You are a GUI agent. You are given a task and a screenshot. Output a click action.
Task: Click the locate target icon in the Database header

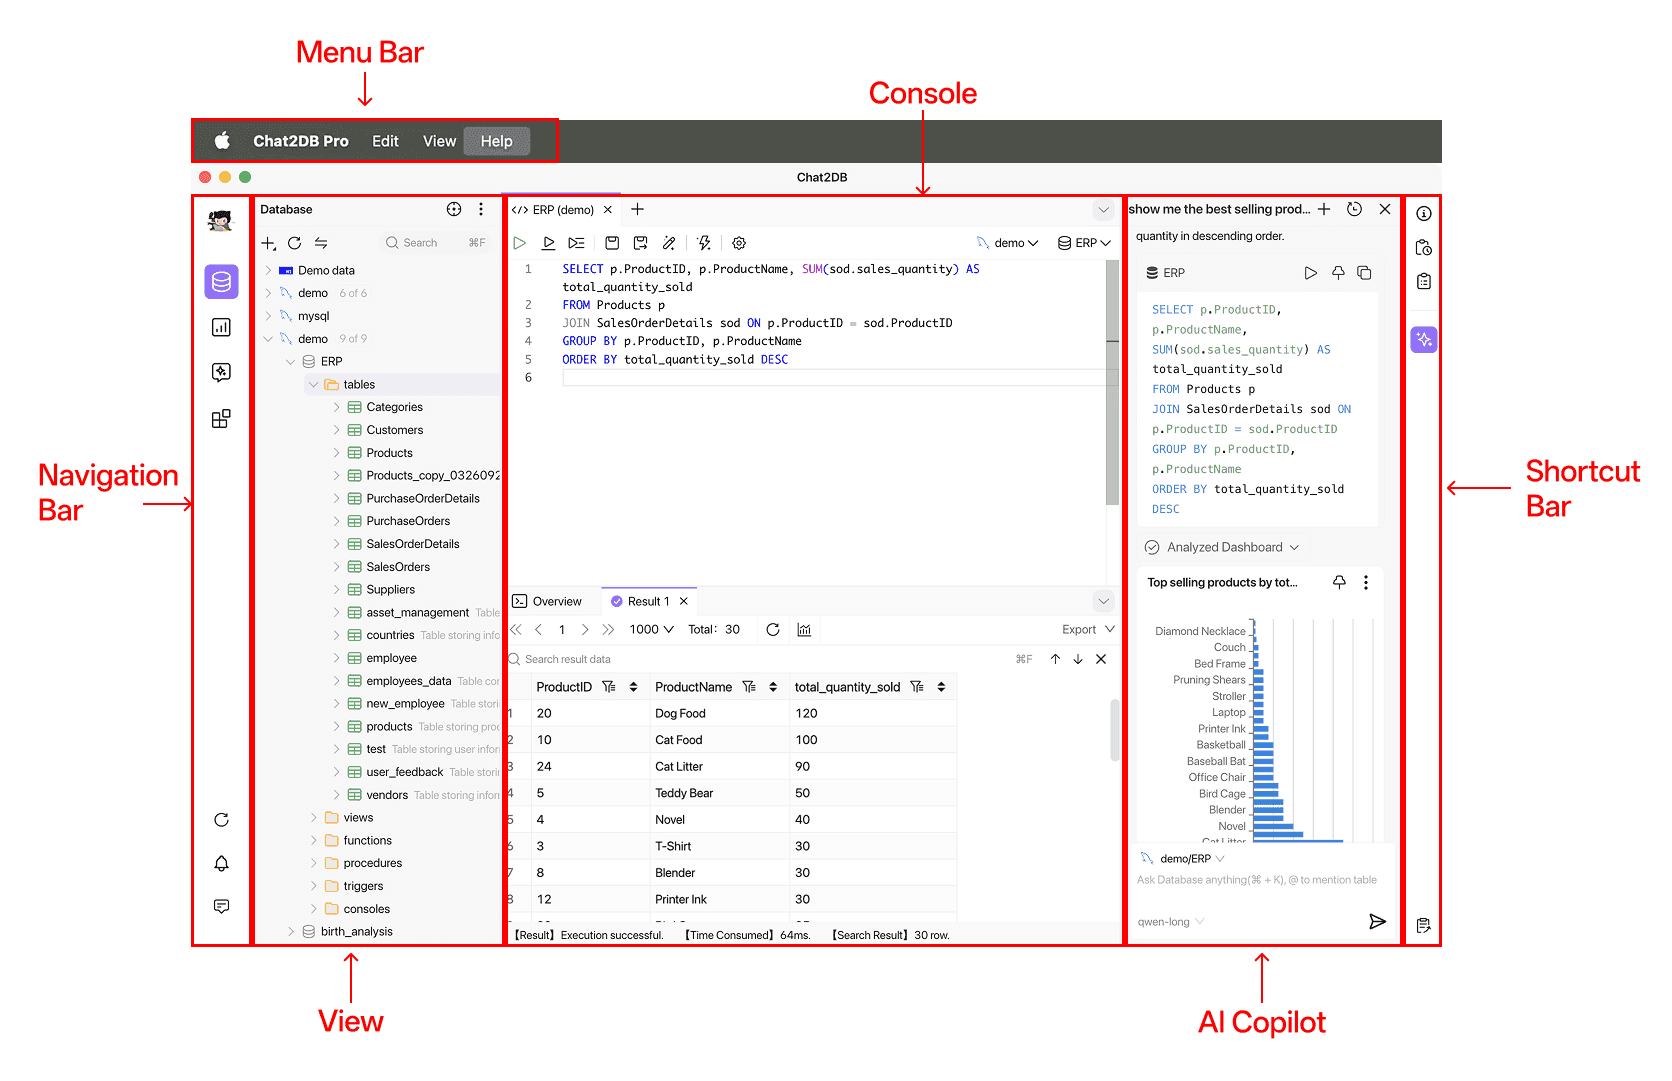[x=454, y=209]
